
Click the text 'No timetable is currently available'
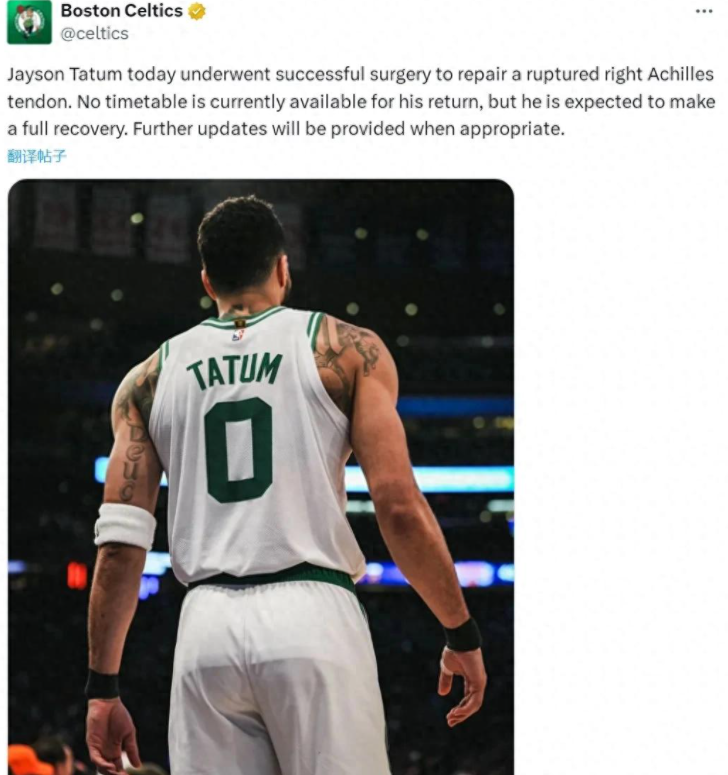pos(223,102)
